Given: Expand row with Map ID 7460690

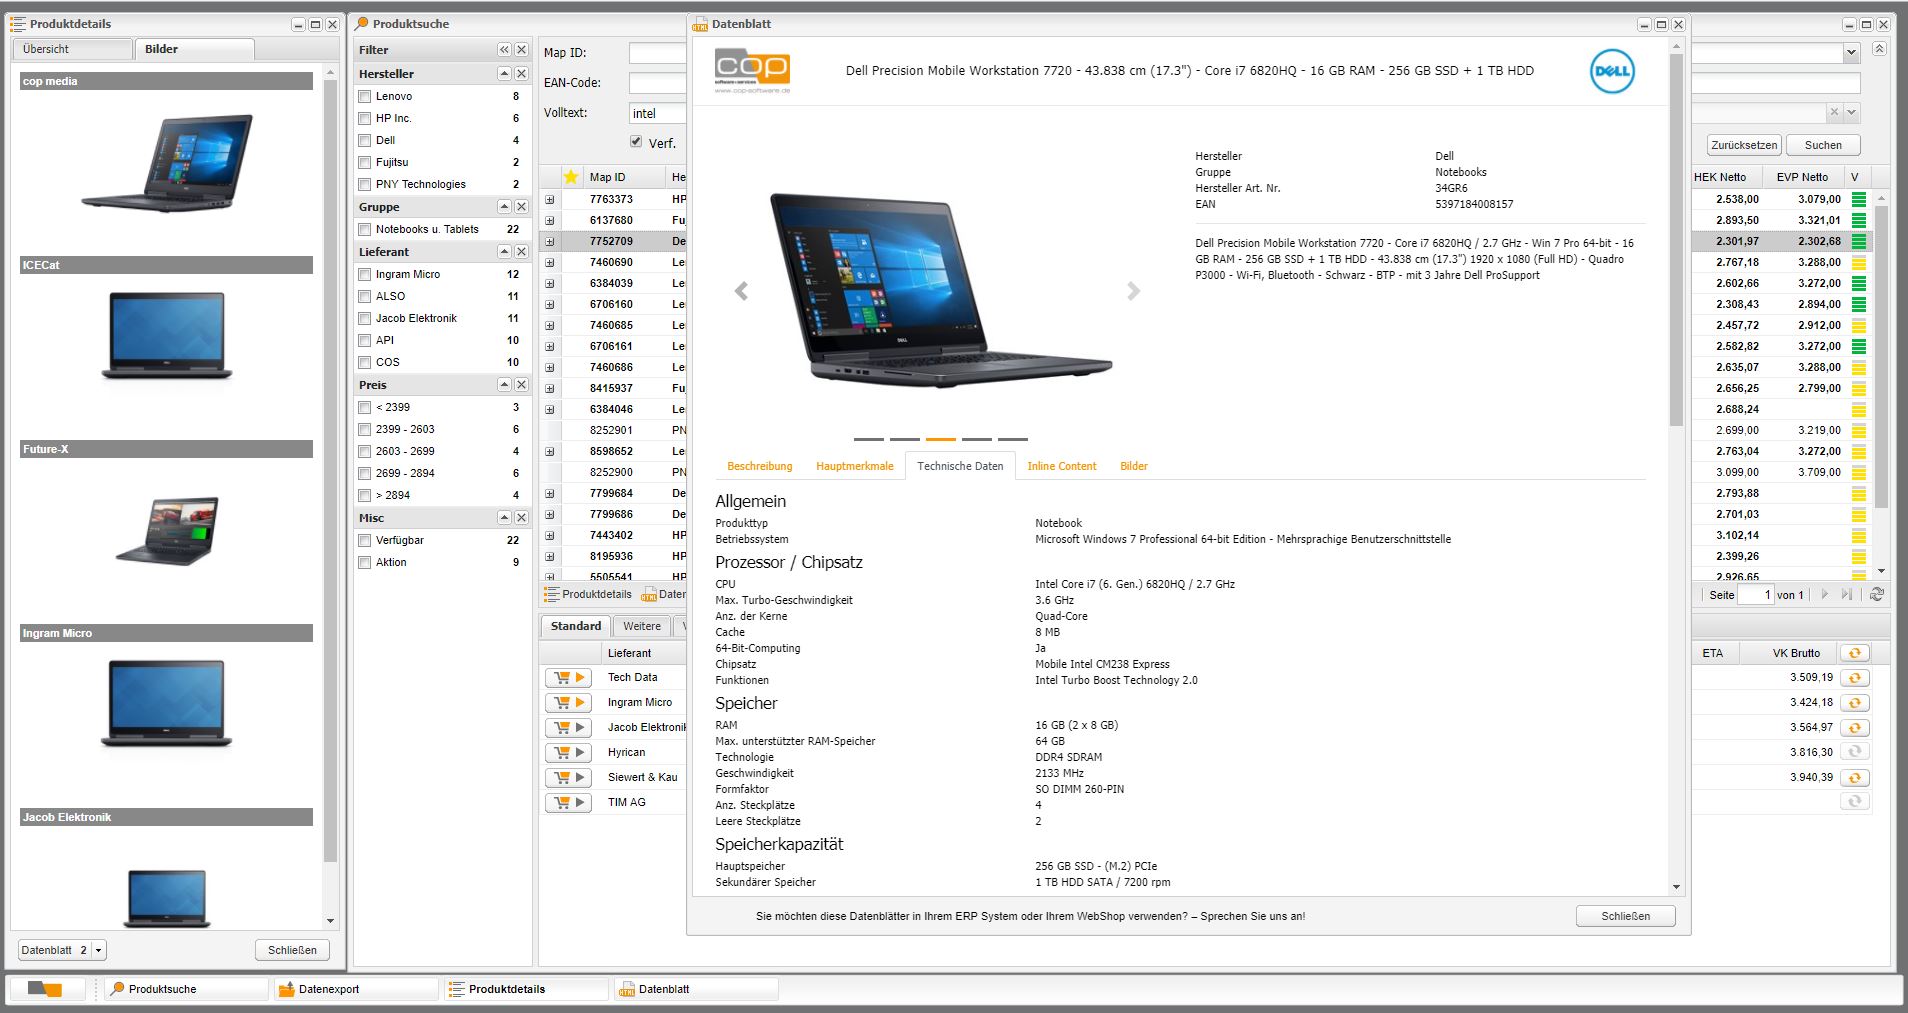Looking at the screenshot, I should (549, 262).
